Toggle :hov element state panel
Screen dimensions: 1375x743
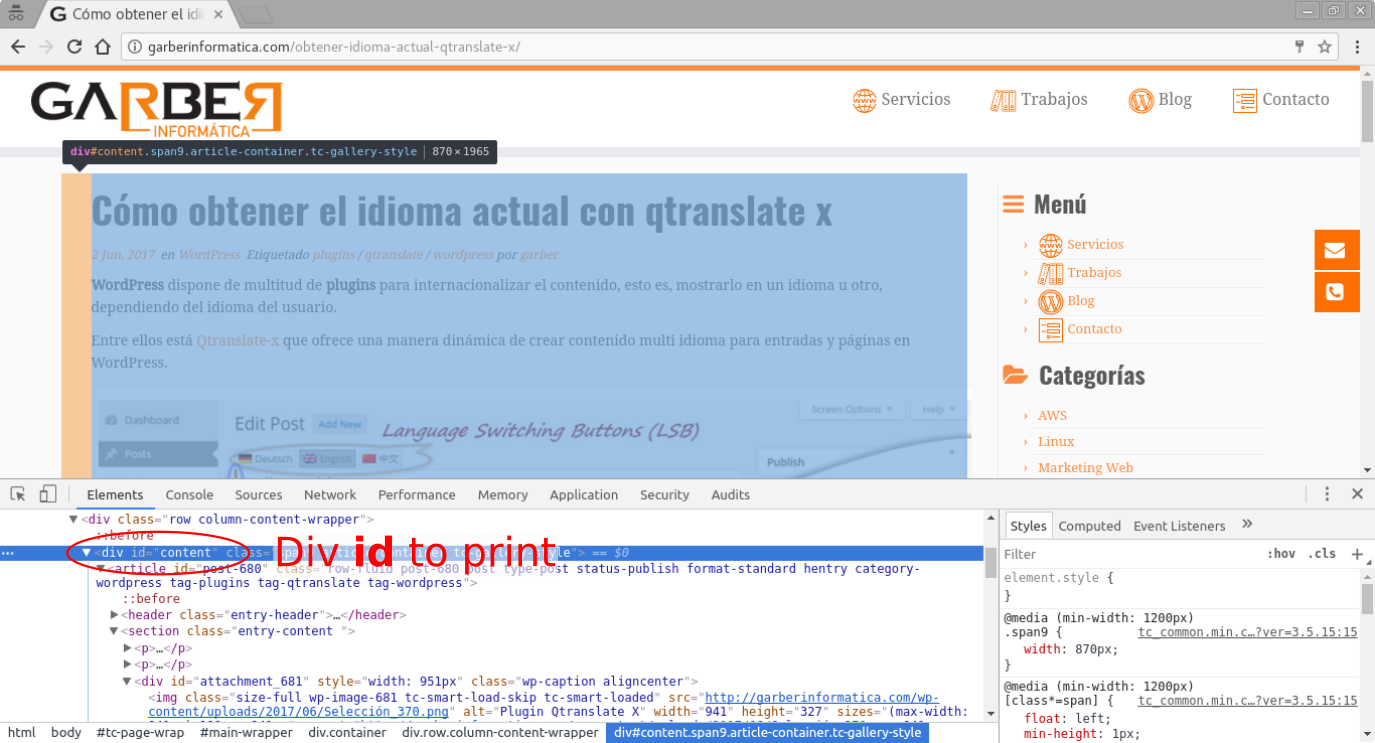click(x=1281, y=554)
